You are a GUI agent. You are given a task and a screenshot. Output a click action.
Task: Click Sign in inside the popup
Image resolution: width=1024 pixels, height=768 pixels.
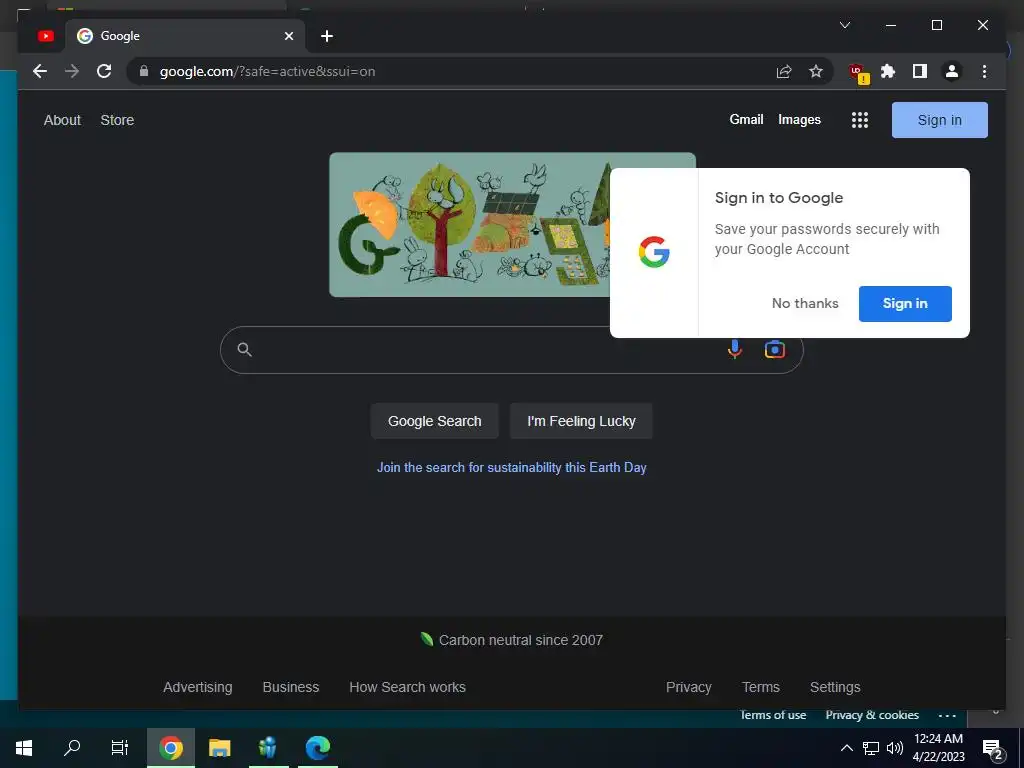(905, 304)
